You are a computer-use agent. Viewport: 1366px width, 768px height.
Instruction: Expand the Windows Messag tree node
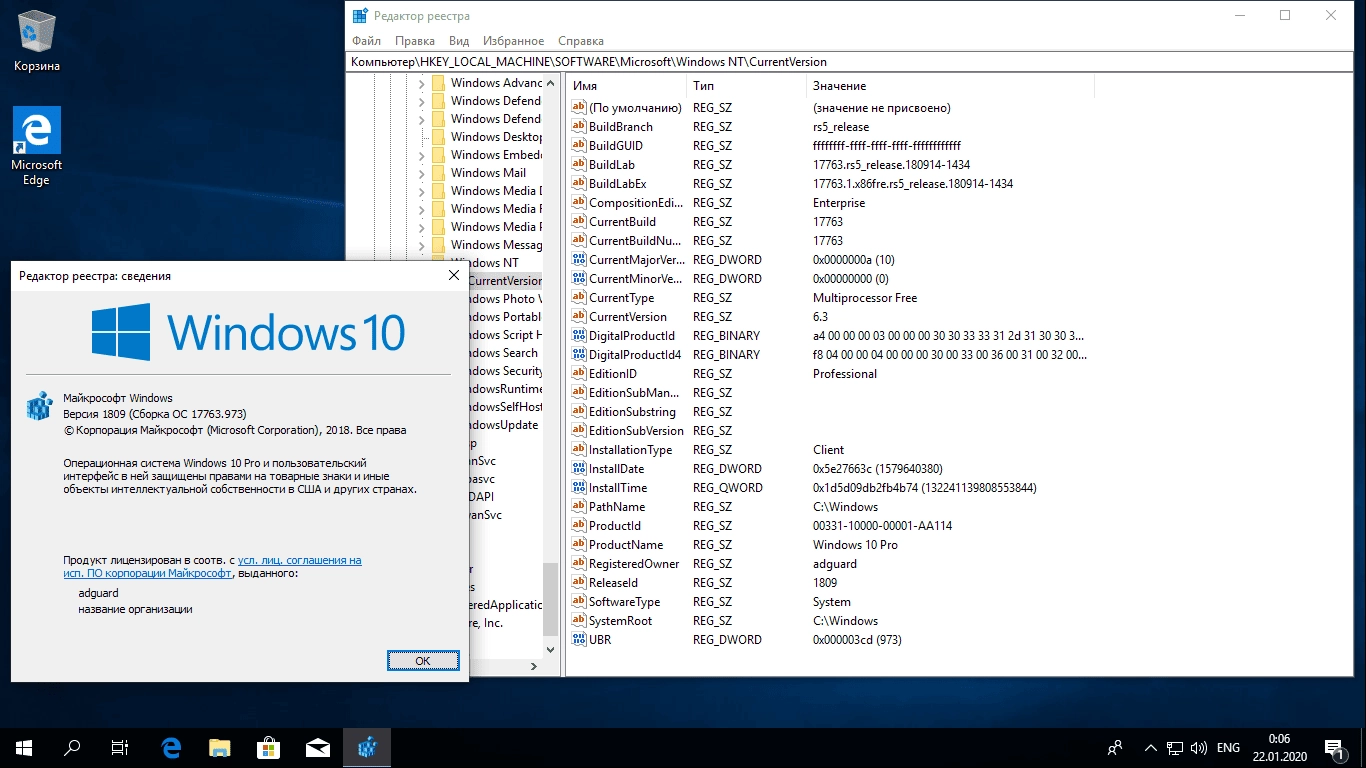[421, 246]
